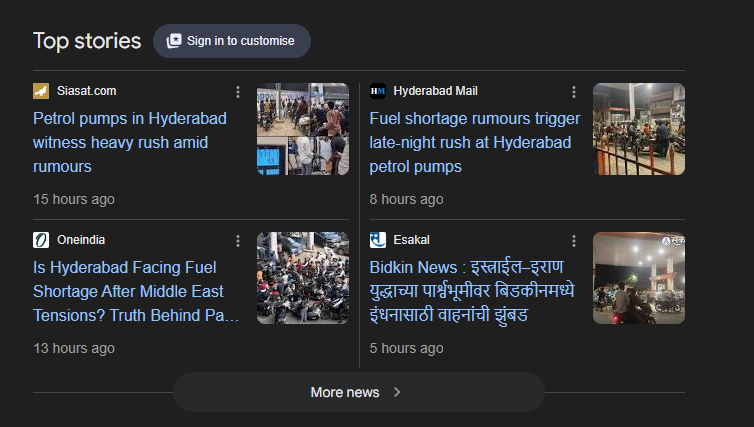The image size is (754, 427).
Task: Click the Siasat.com favicon icon
Action: (x=41, y=91)
